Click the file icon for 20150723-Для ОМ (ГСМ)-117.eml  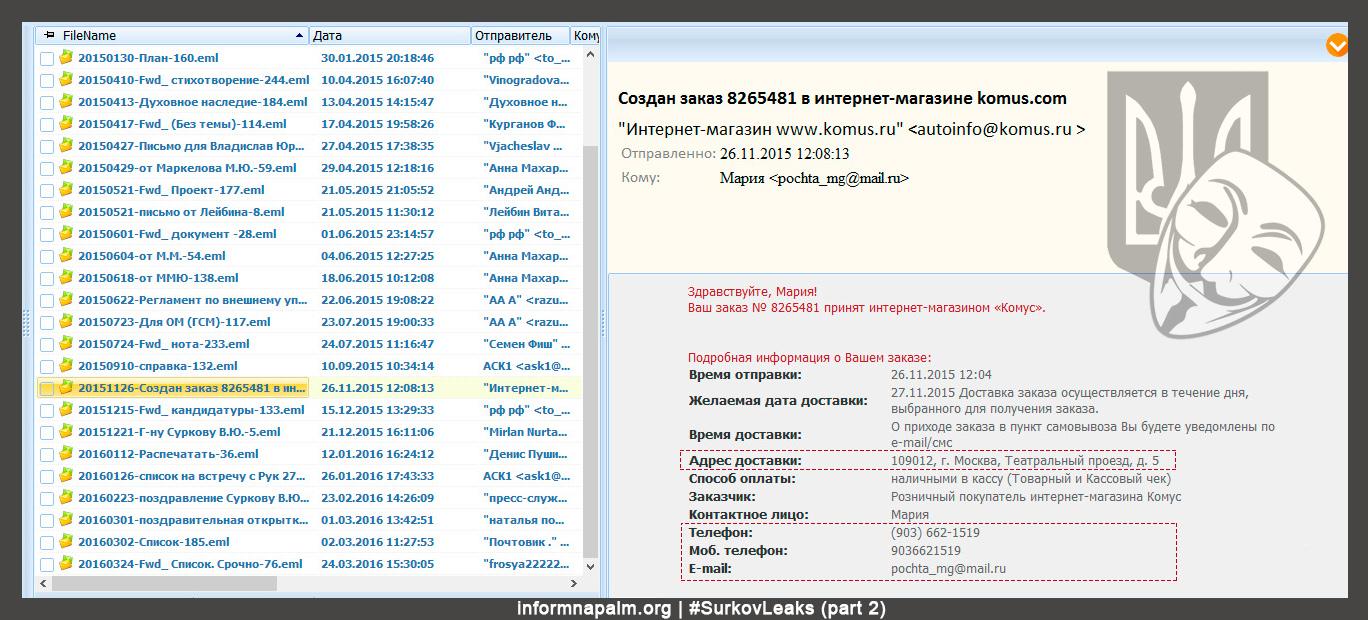click(x=66, y=321)
